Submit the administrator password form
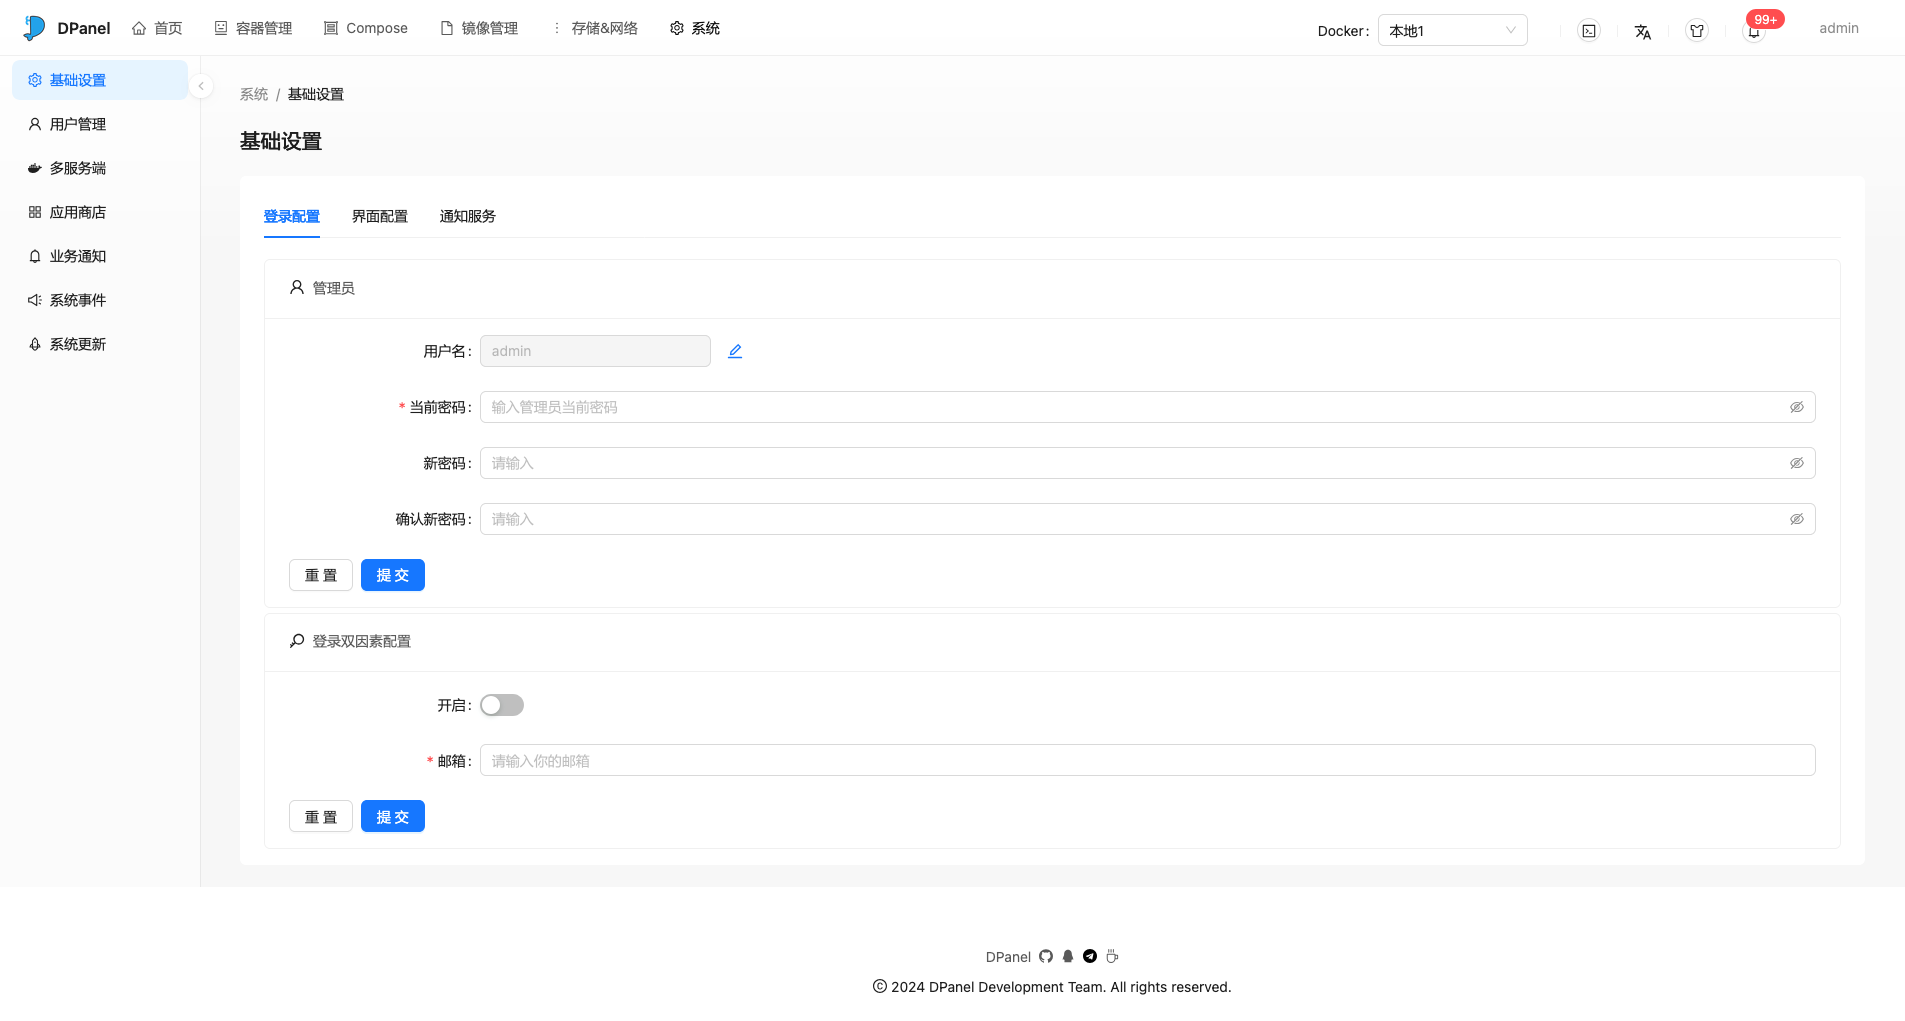1905x1021 pixels. (392, 575)
